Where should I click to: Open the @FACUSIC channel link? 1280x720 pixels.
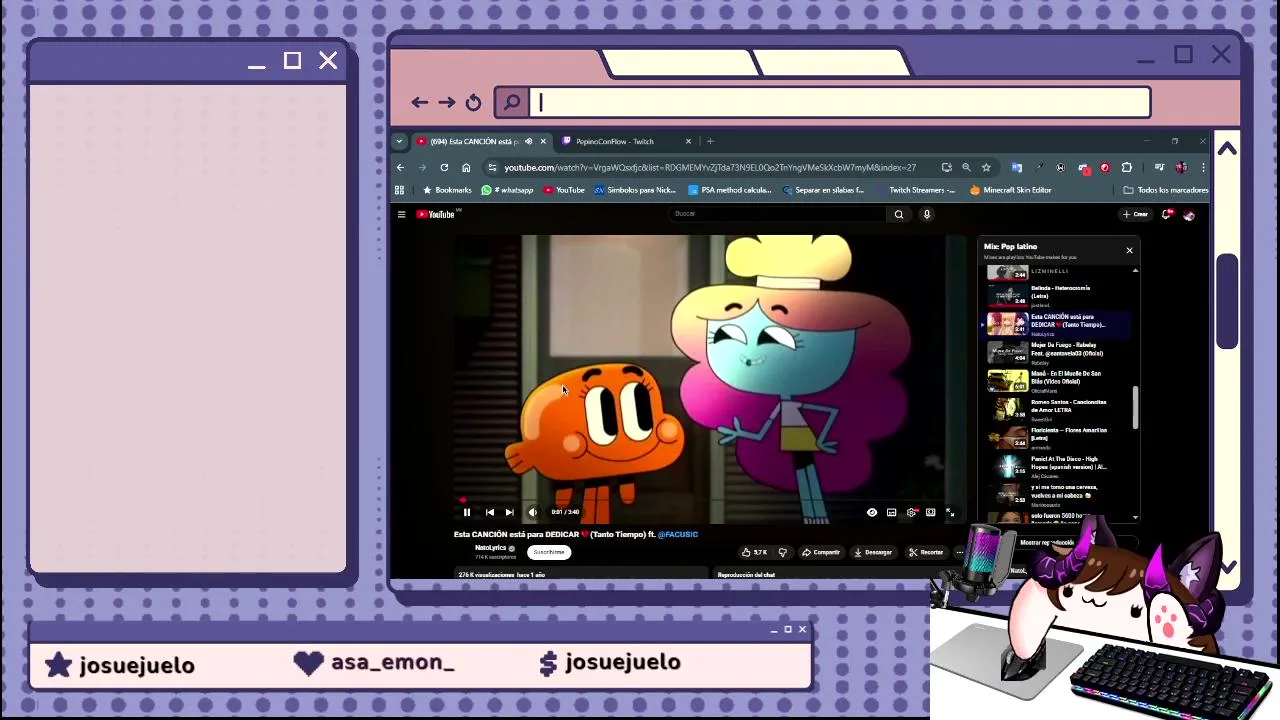tap(678, 534)
